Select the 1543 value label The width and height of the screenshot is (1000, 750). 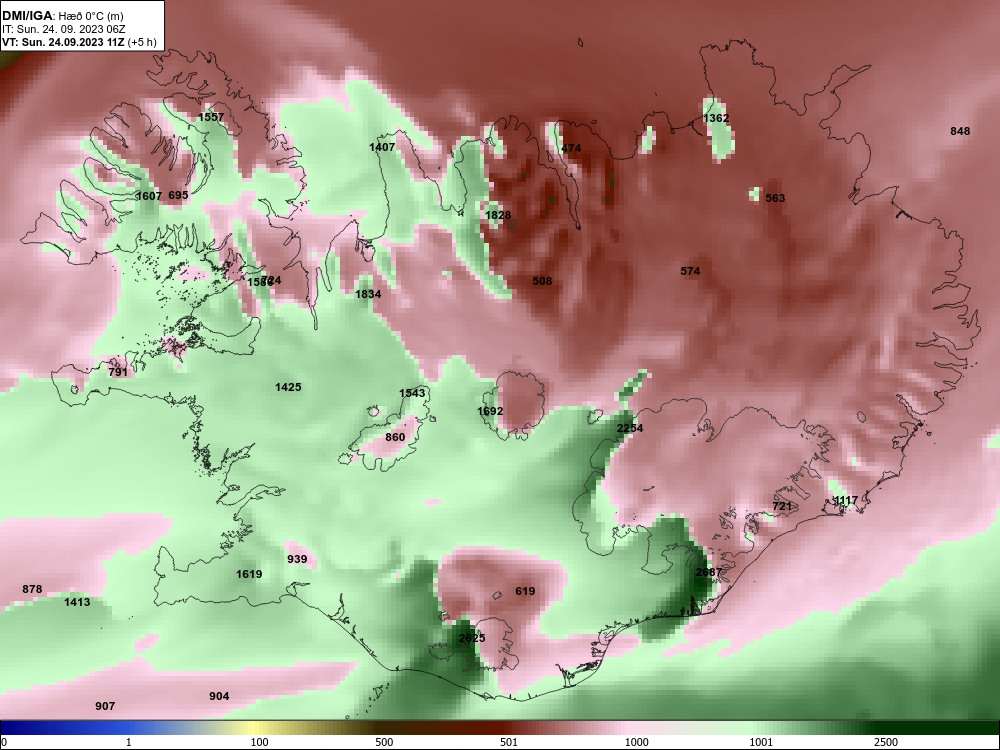[412, 393]
